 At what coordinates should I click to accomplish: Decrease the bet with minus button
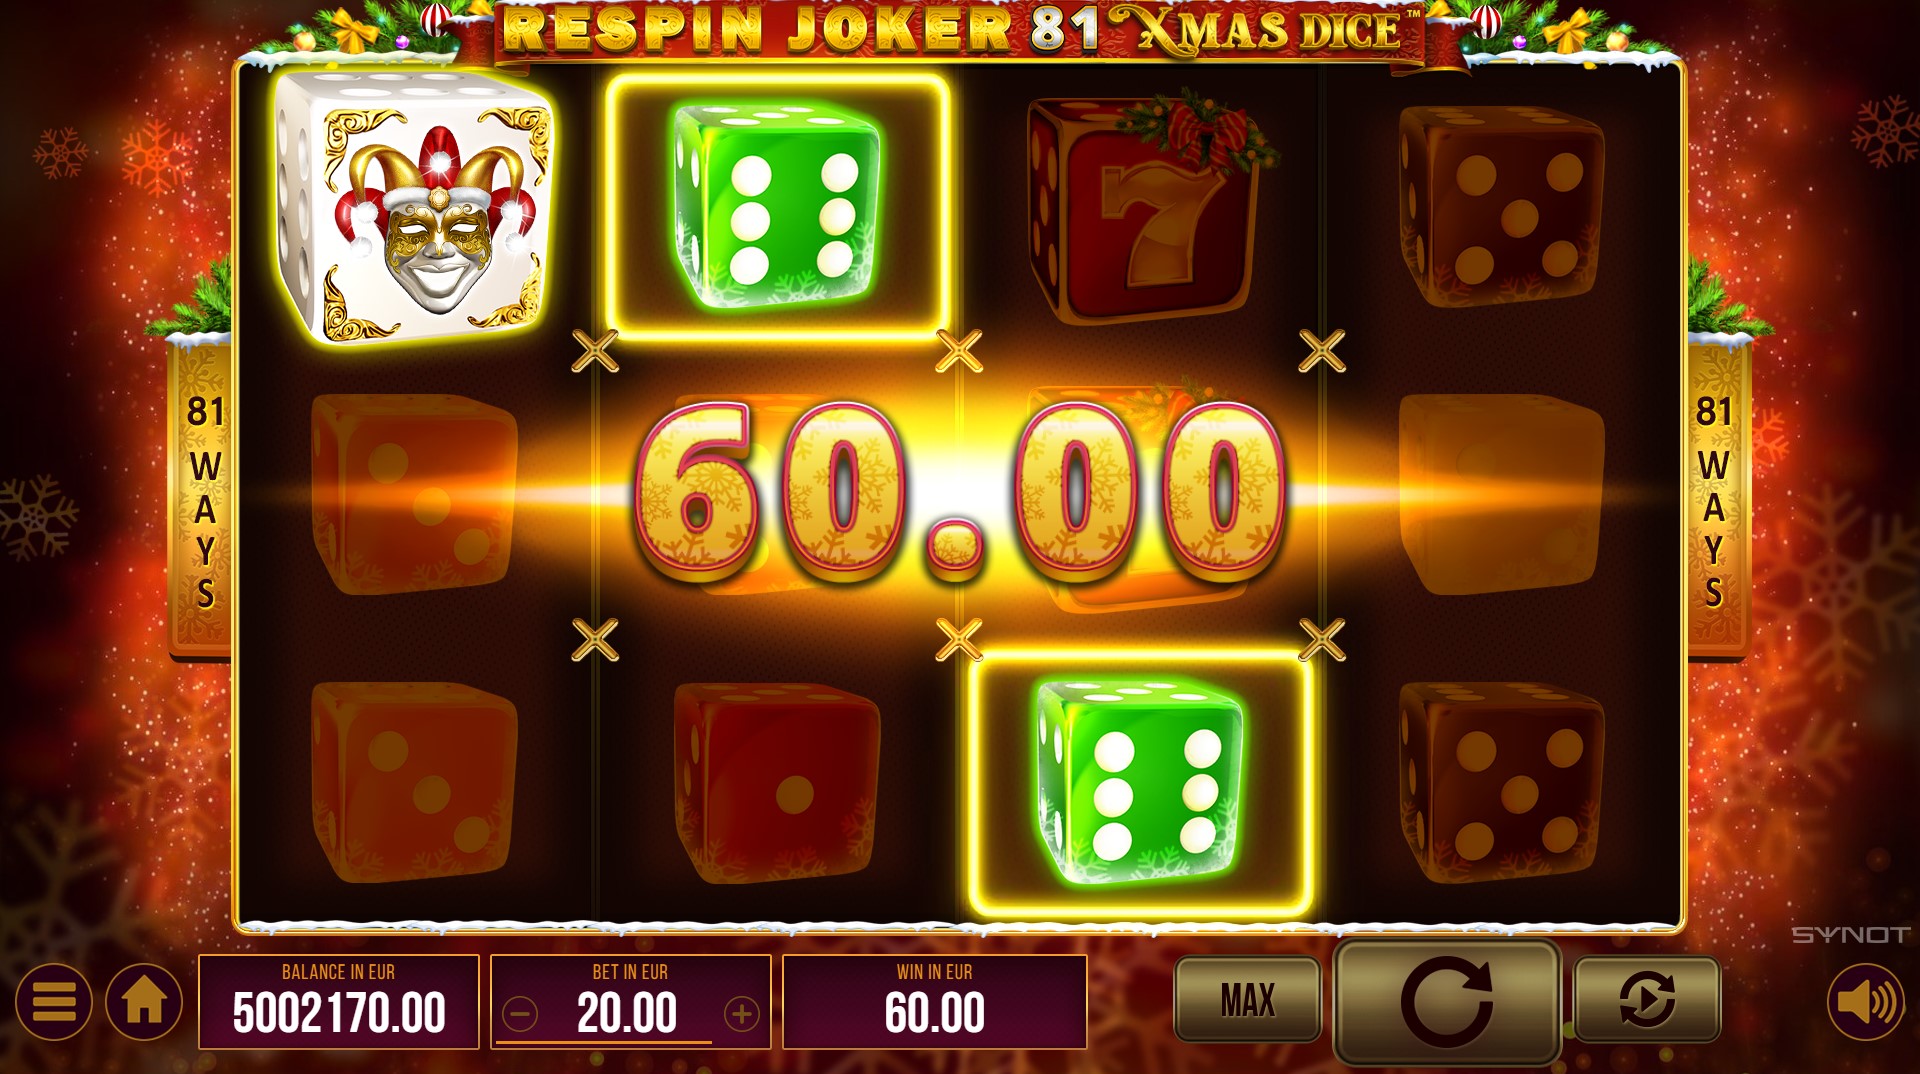click(519, 1014)
